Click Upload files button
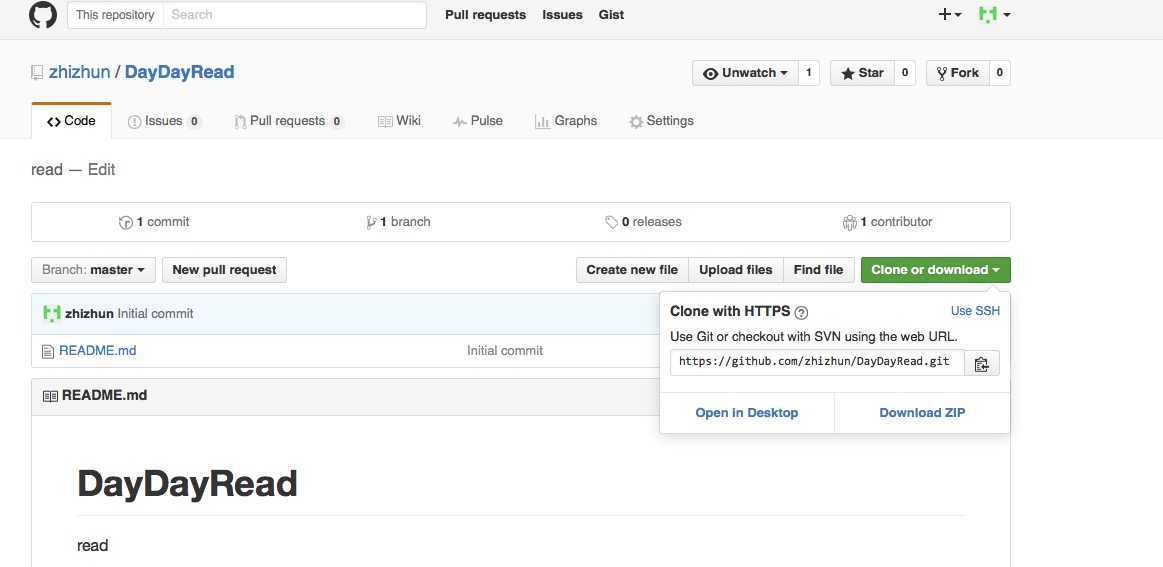Image resolution: width=1163 pixels, height=567 pixels. click(x=736, y=270)
